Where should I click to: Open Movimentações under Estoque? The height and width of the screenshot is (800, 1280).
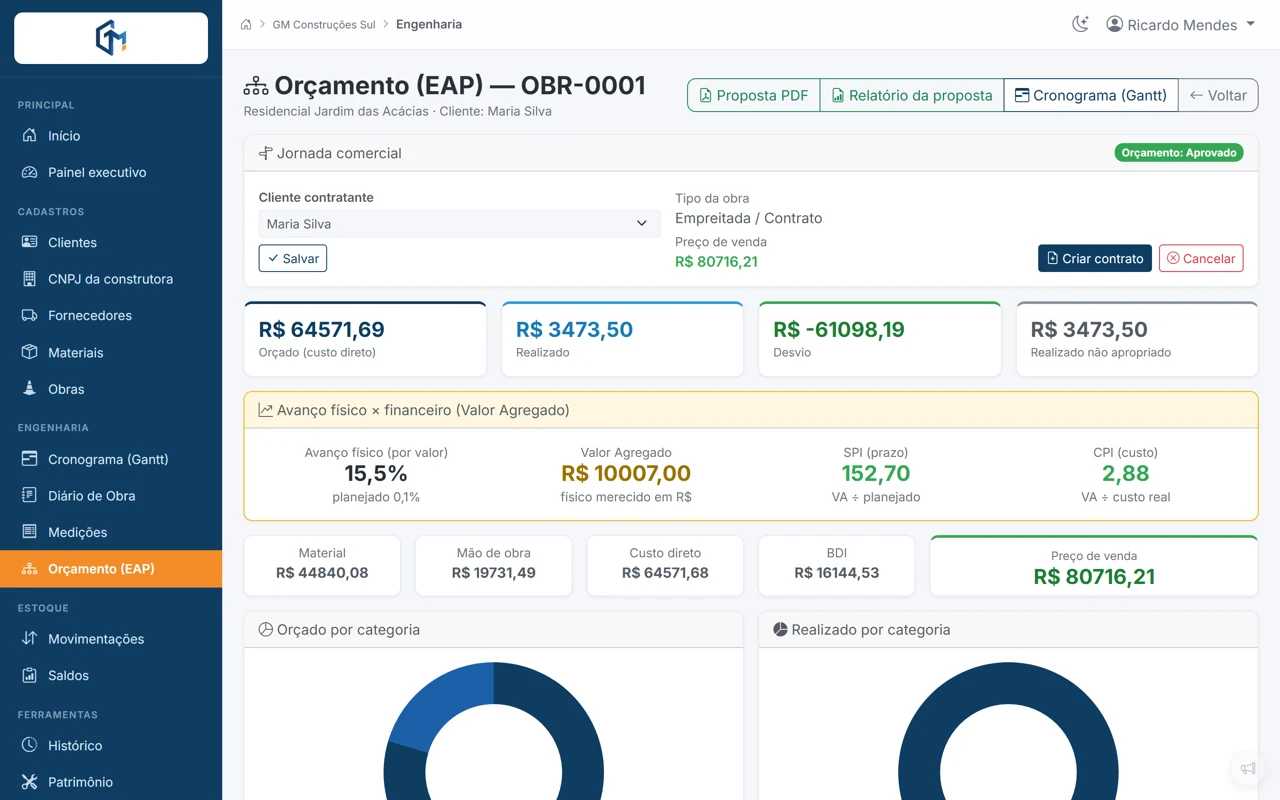(x=111, y=639)
